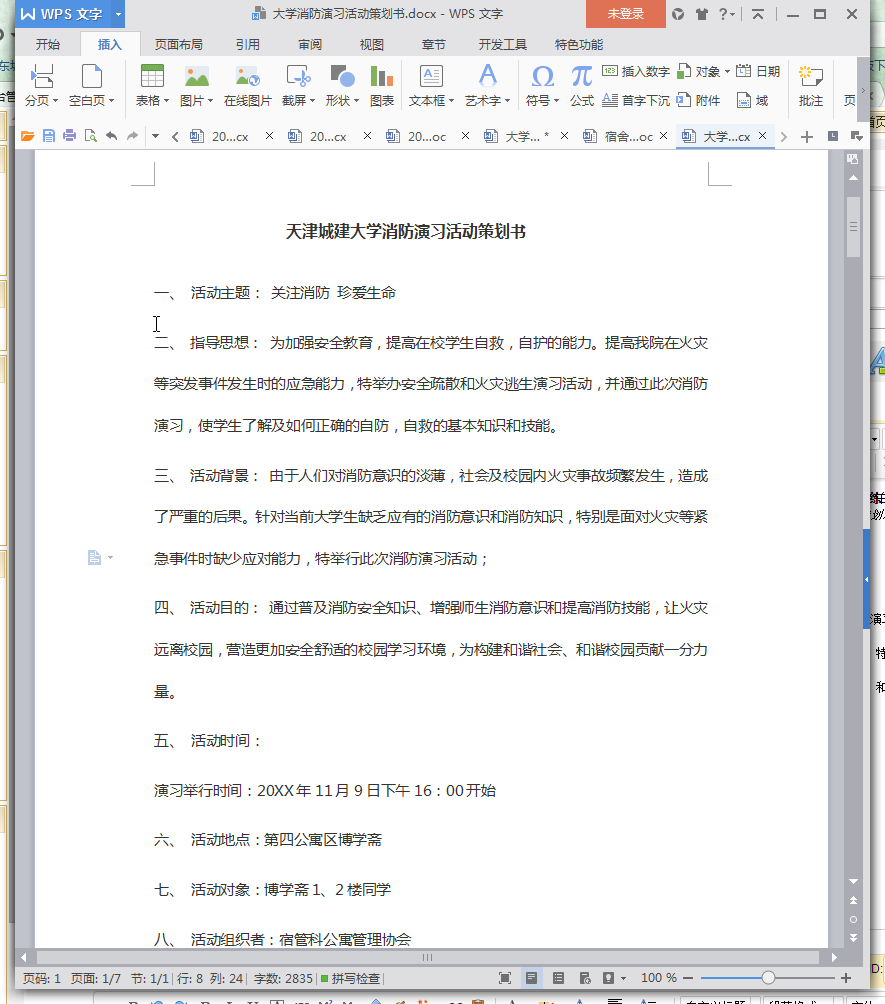Viewport: 885px width, 1004px height.
Task: Insert a 公式 equation
Action: coord(581,85)
